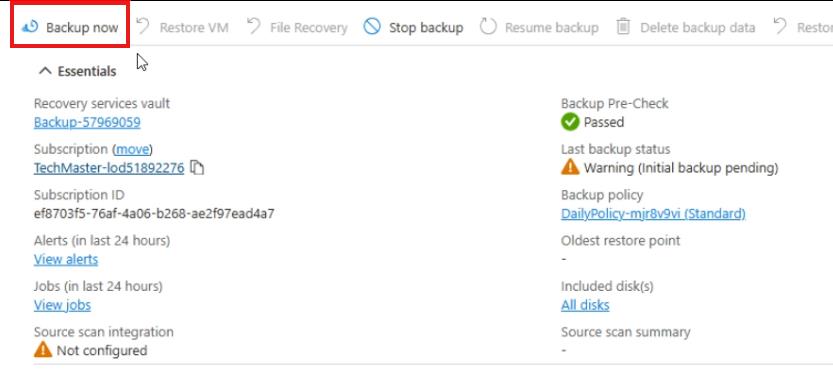Viewport: 833px width, 371px height.
Task: Open DailyPolicy-mjr8v9vi (Standard) backup policy
Action: (653, 214)
